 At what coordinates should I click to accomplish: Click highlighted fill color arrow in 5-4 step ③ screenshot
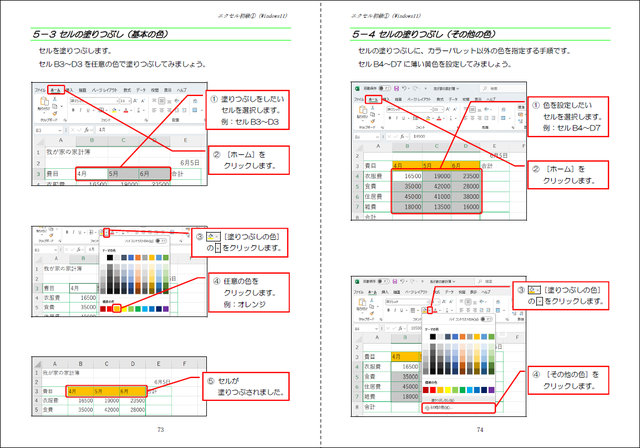point(430,310)
